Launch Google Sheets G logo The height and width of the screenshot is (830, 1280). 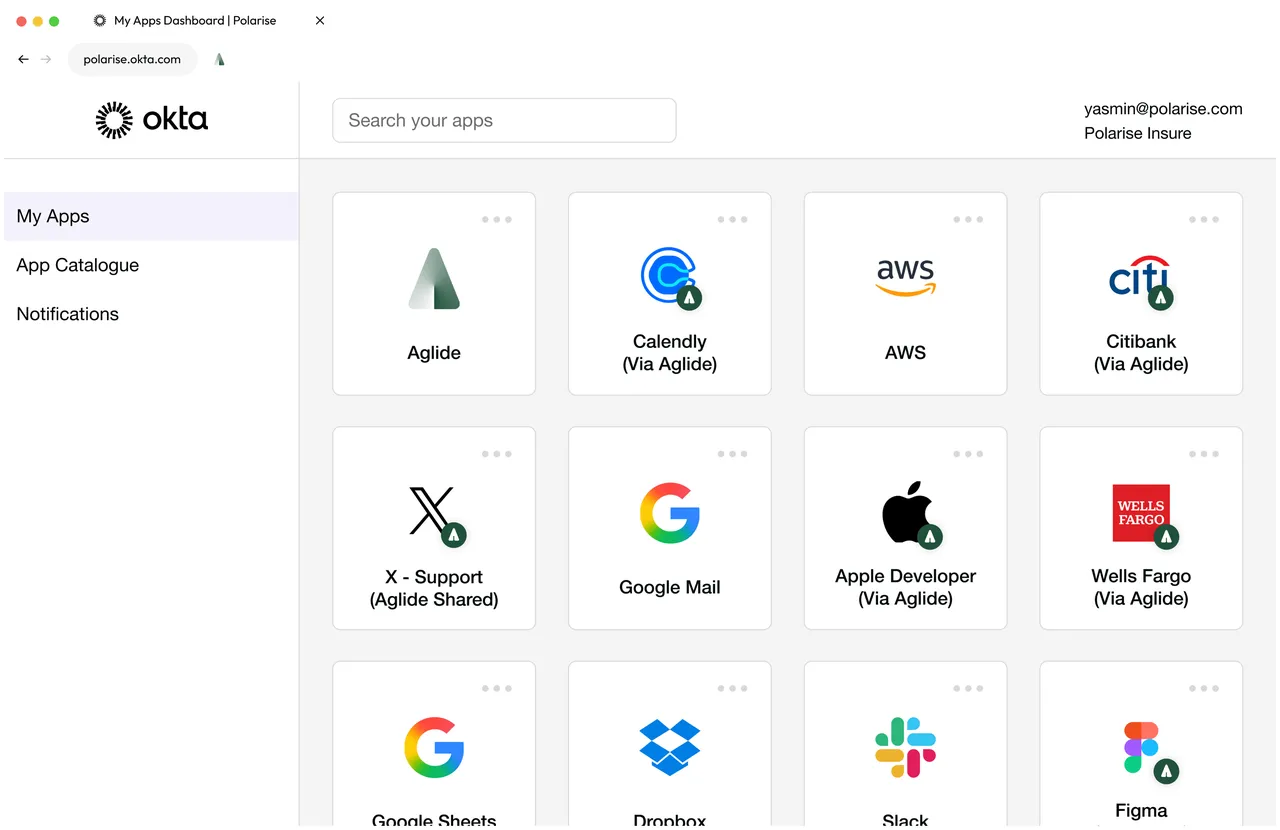click(x=434, y=747)
